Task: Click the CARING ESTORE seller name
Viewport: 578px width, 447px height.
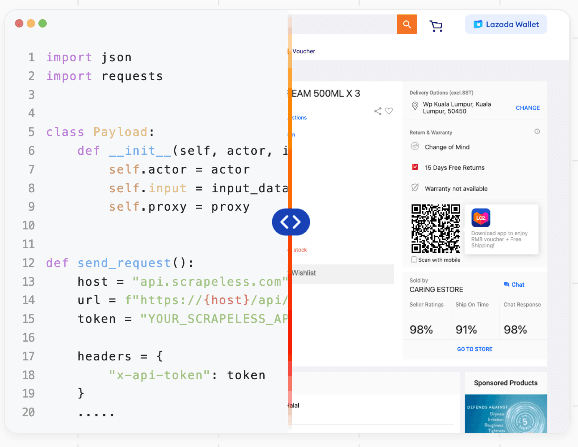Action: 436,290
